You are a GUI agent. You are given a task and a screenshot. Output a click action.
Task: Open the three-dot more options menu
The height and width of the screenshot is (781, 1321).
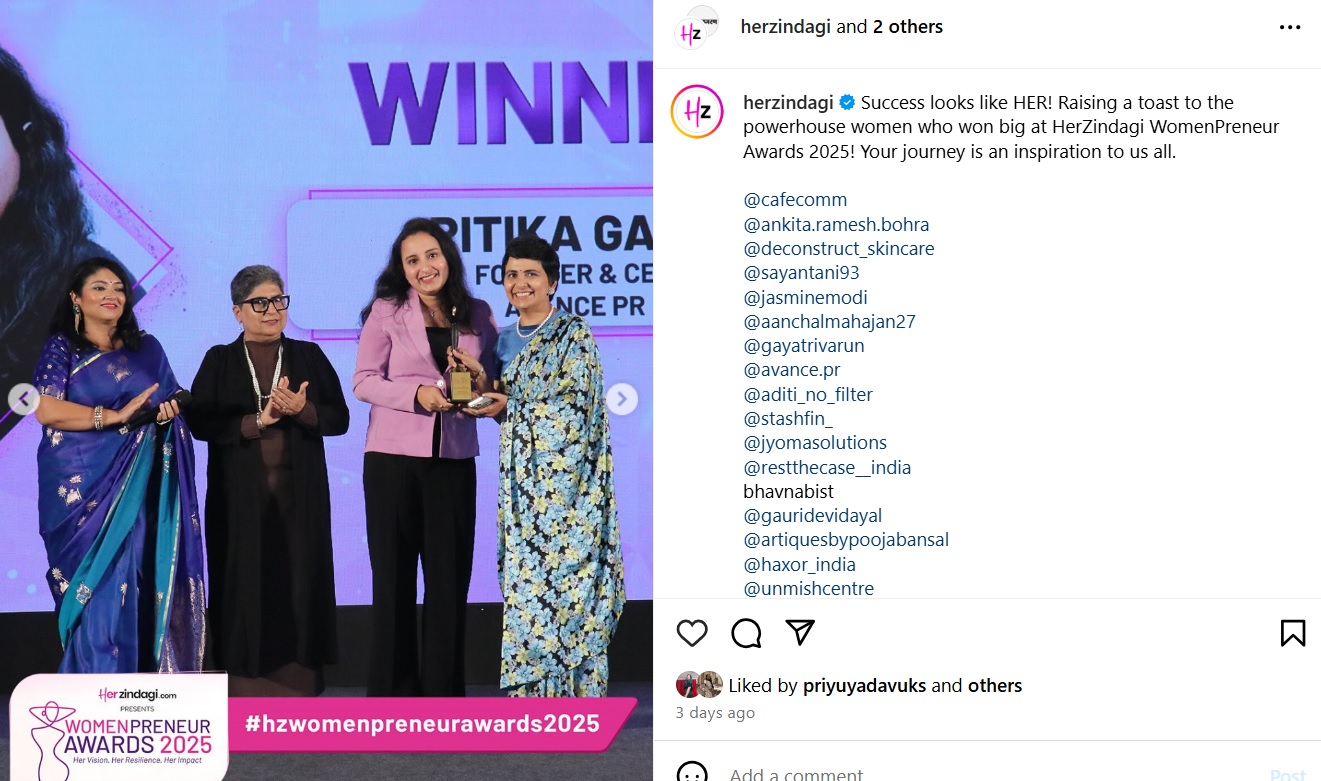[x=1290, y=28]
